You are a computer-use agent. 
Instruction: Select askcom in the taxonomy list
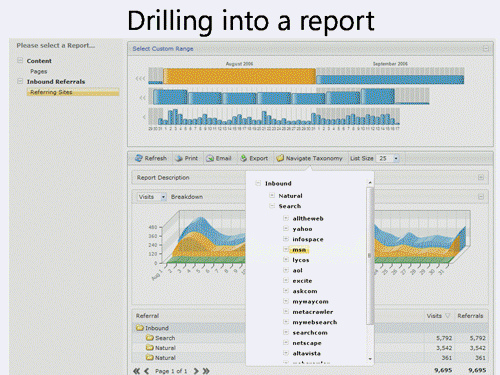pyautogui.click(x=305, y=291)
